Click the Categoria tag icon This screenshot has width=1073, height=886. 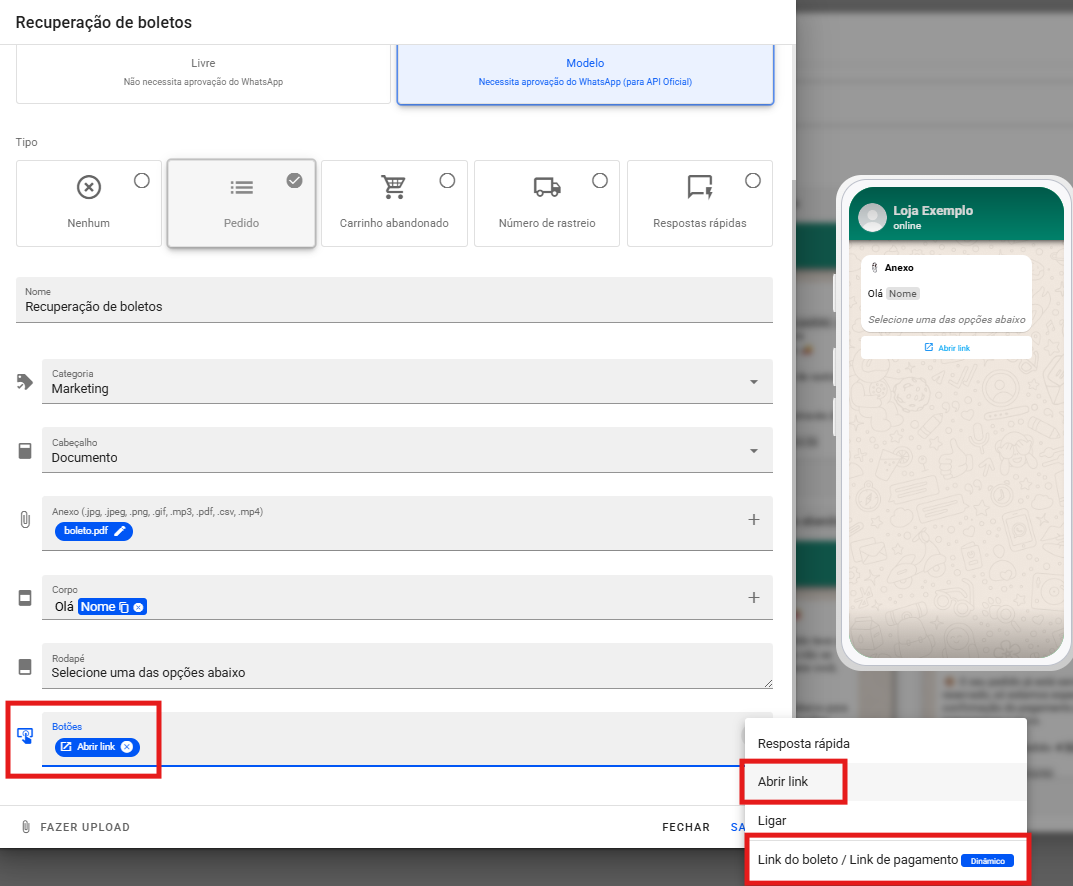pyautogui.click(x=25, y=382)
